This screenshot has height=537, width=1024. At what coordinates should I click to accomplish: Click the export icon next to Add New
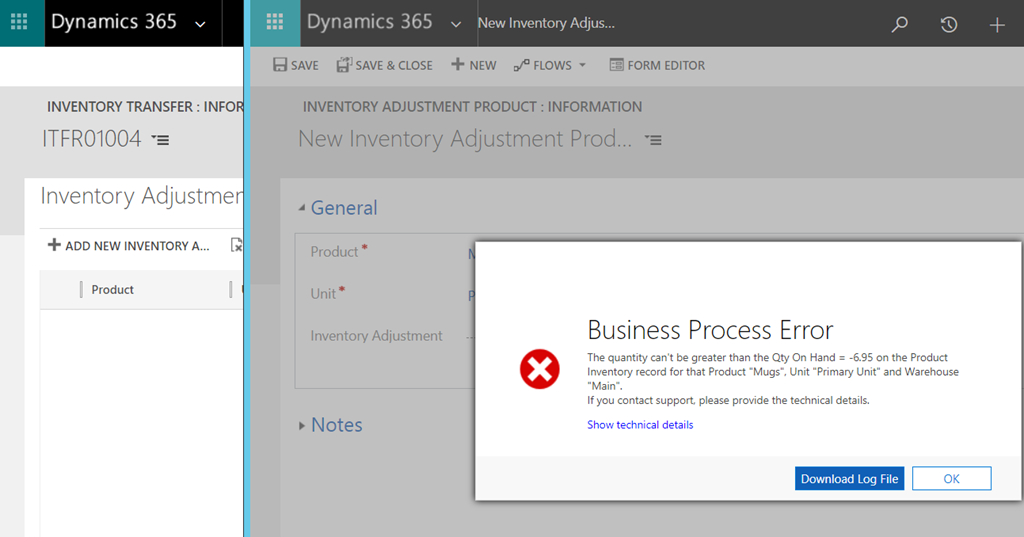(236, 245)
